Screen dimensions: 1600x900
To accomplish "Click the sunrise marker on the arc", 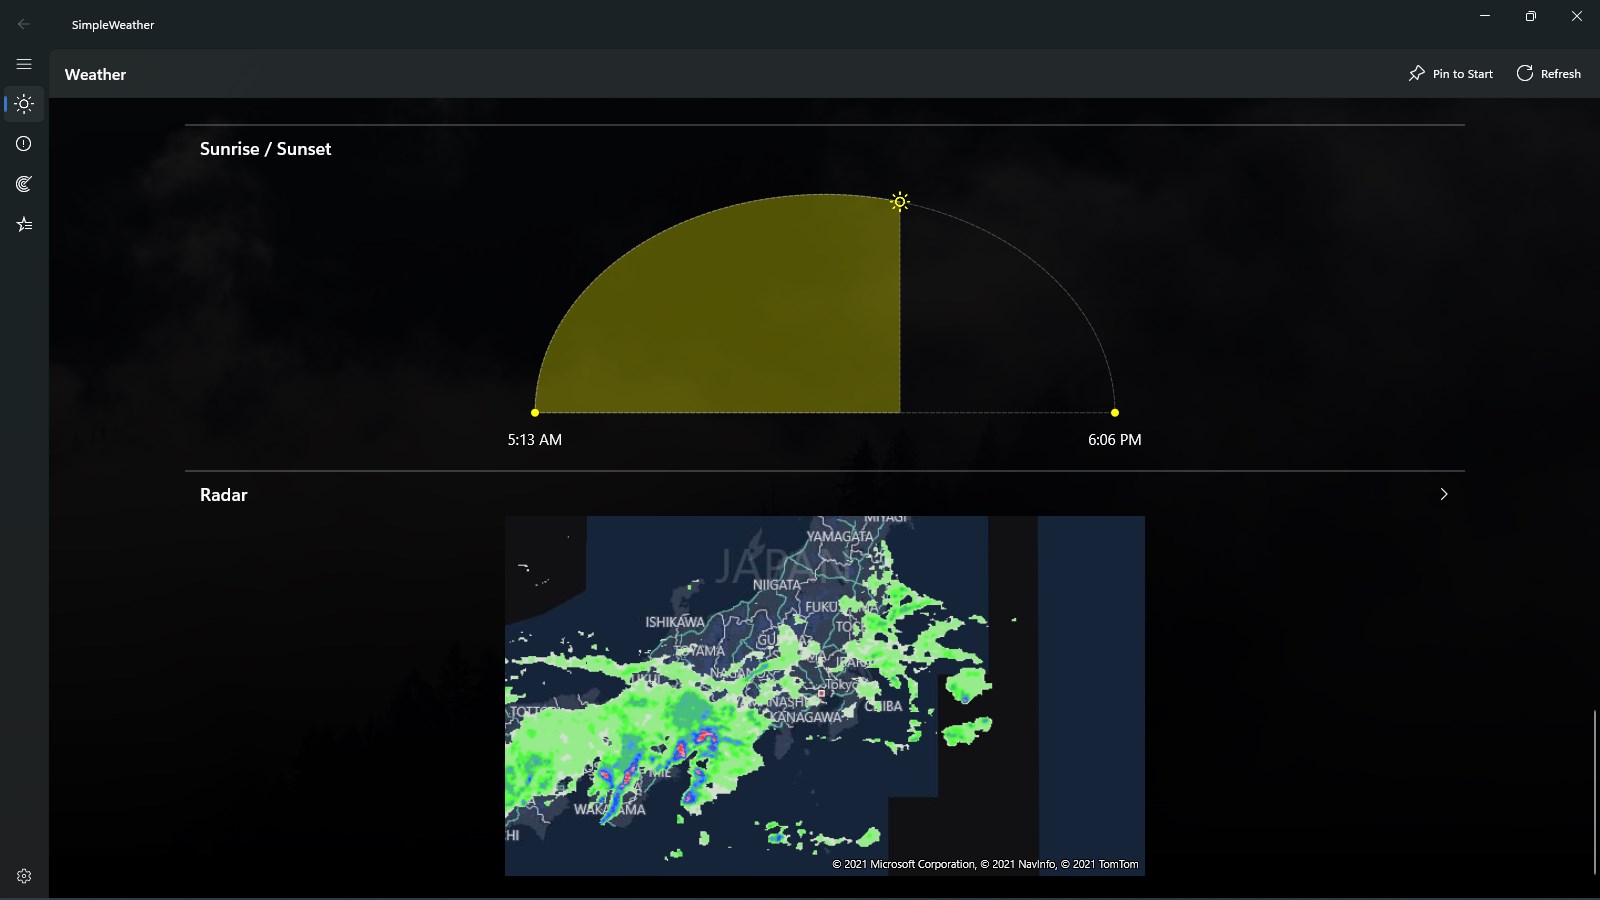I will coord(535,411).
